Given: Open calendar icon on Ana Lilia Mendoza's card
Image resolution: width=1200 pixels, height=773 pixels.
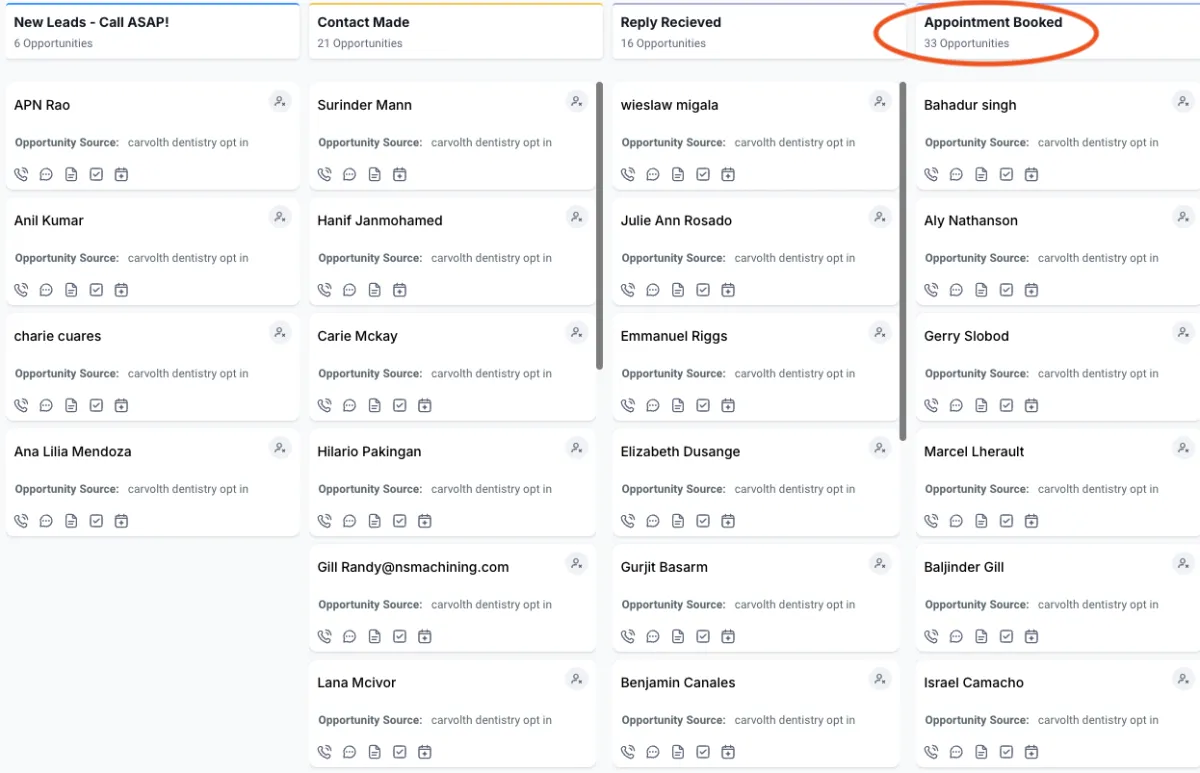Looking at the screenshot, I should click(x=121, y=521).
